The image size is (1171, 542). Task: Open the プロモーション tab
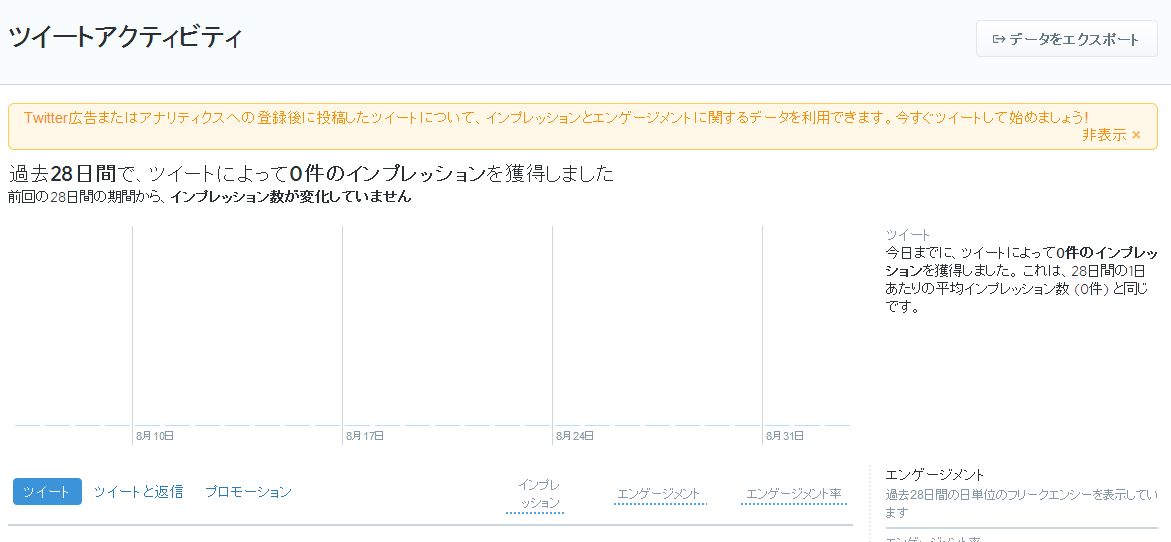248,492
